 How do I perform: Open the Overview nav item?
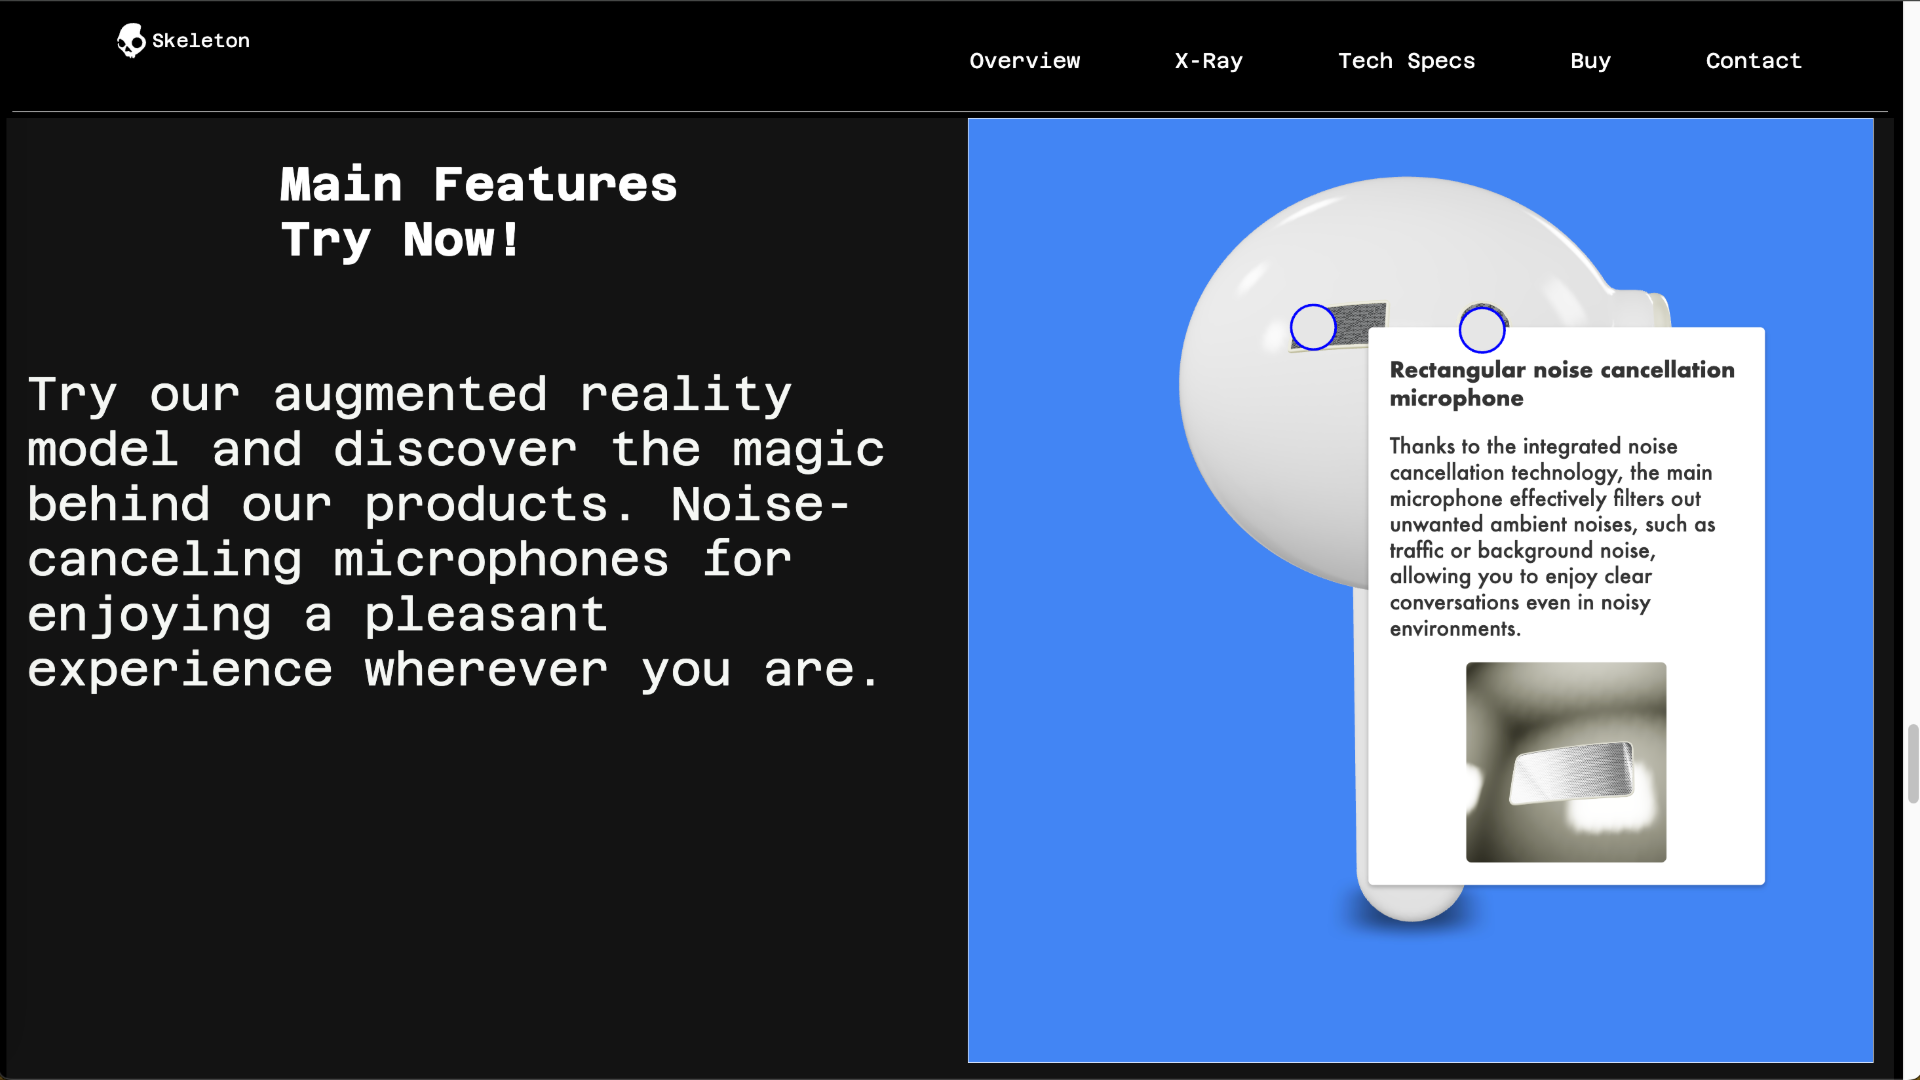tap(1024, 61)
